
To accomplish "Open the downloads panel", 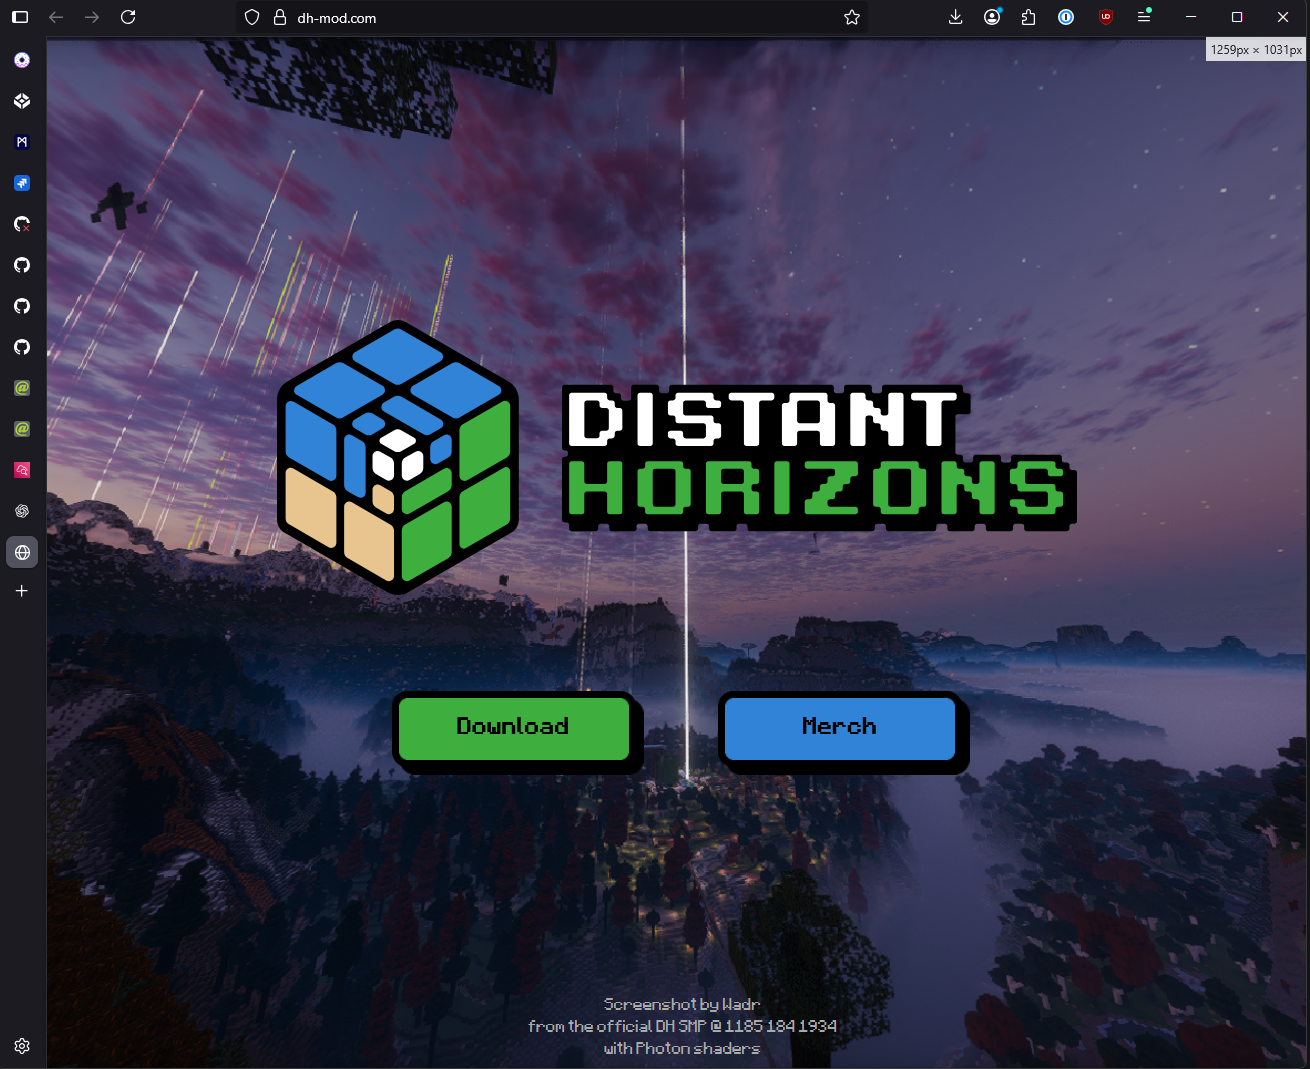I will pos(956,17).
